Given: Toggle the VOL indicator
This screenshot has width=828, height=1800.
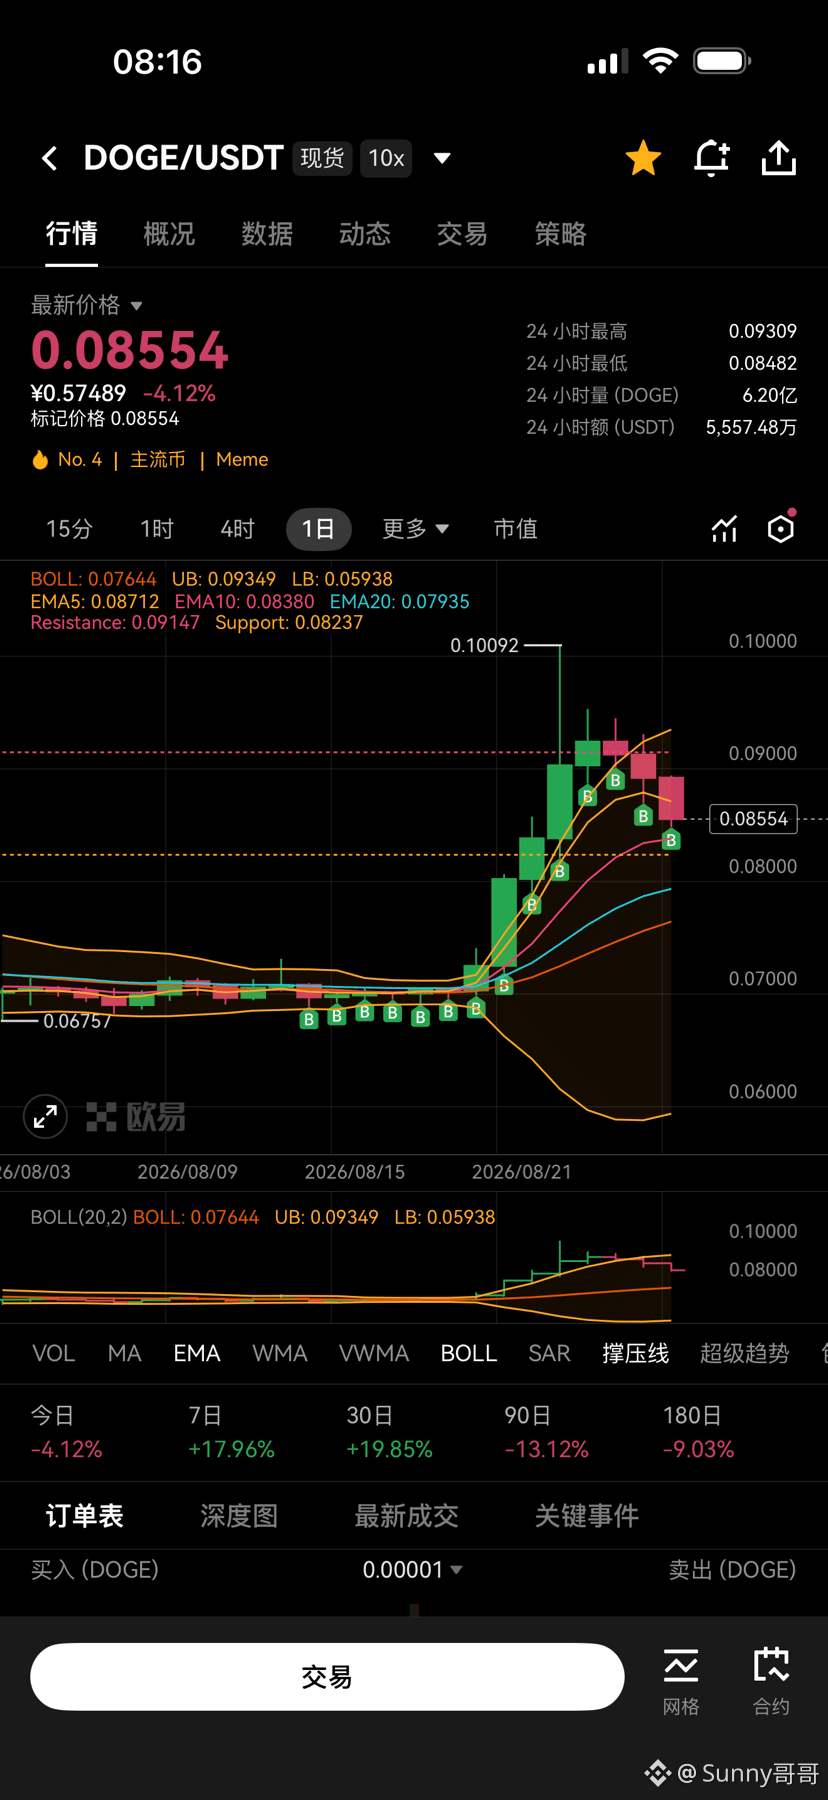Looking at the screenshot, I should [53, 1354].
